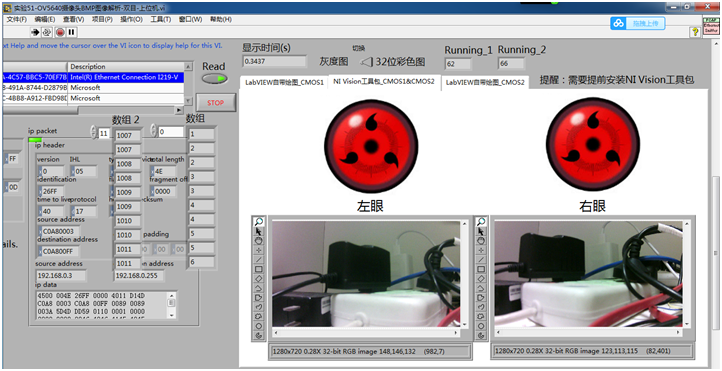Open the context help question mark icon
The height and width of the screenshot is (371, 722).
695,32
